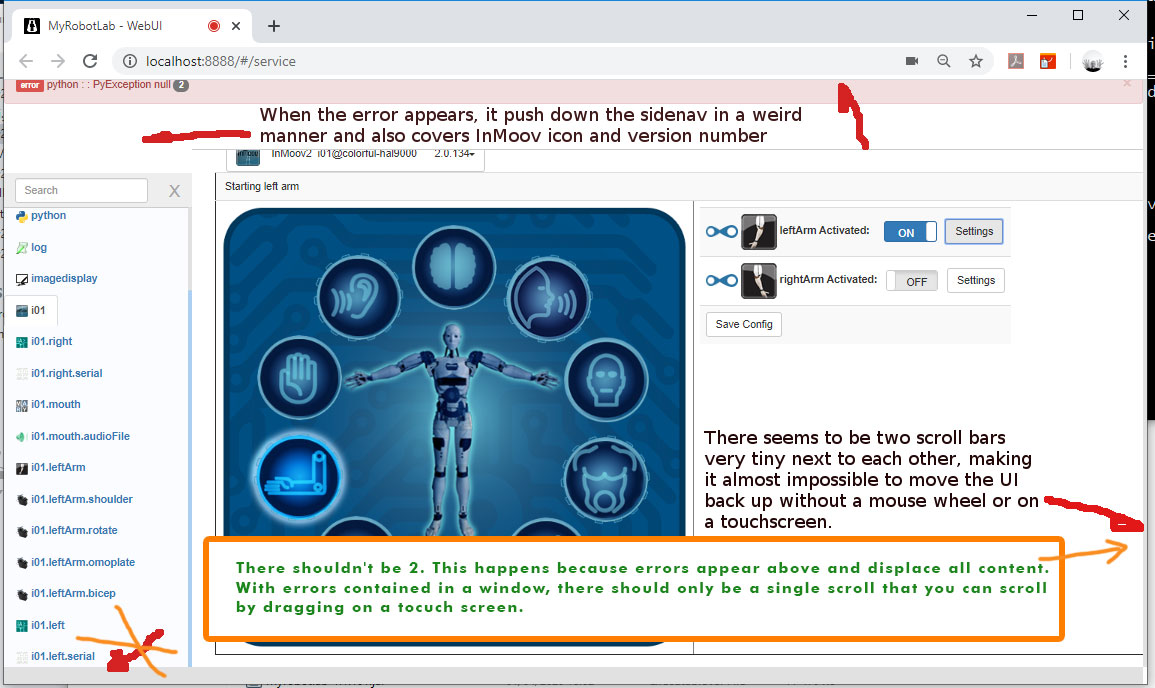Click the highlighted robotic arm icon
The image size is (1155, 688).
tap(298, 477)
